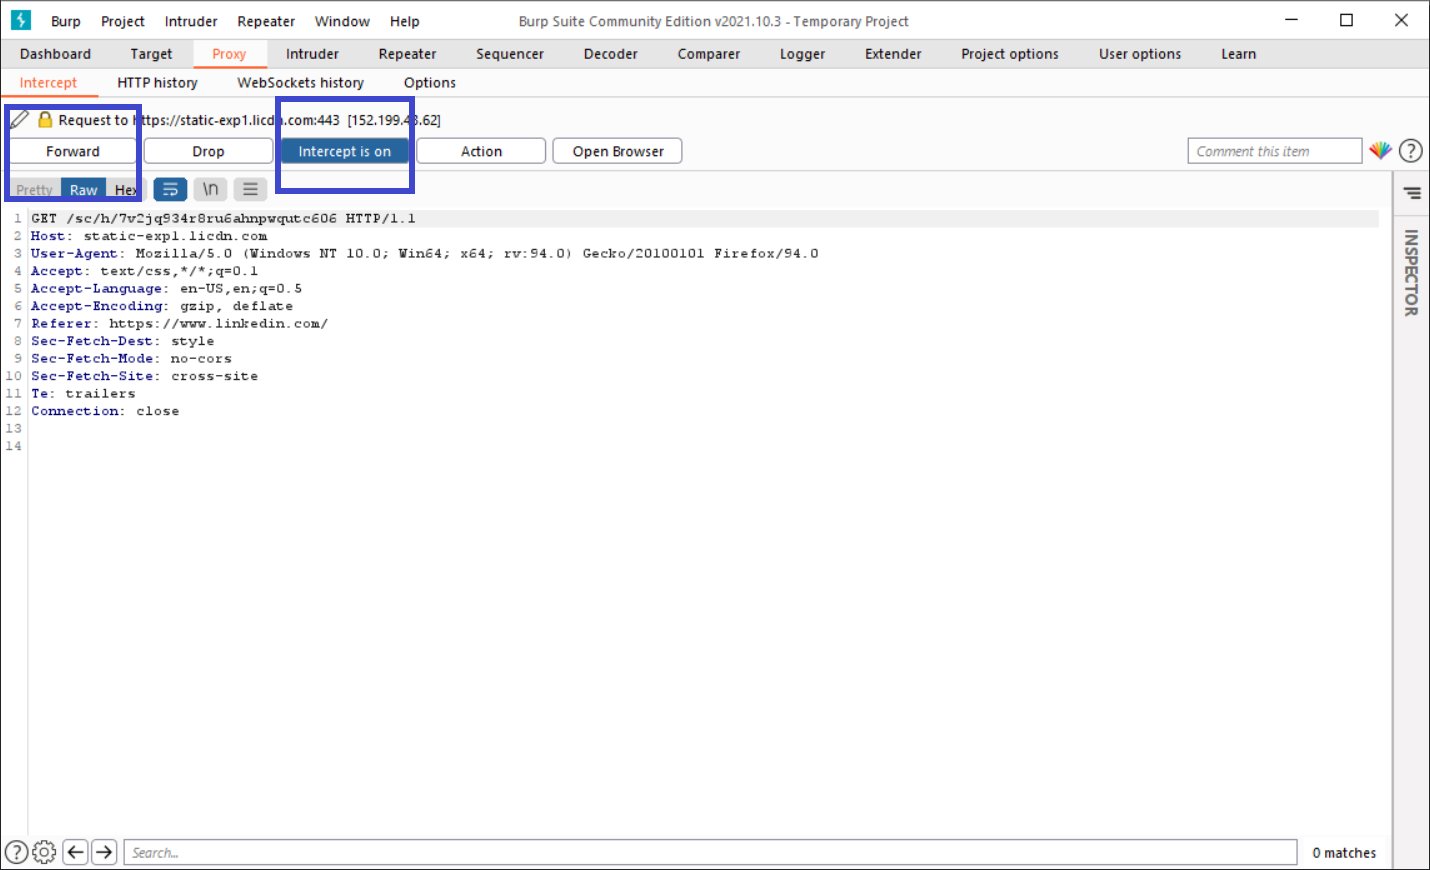This screenshot has height=870, width=1430.
Task: Click the GET request line text
Action: (x=223, y=218)
